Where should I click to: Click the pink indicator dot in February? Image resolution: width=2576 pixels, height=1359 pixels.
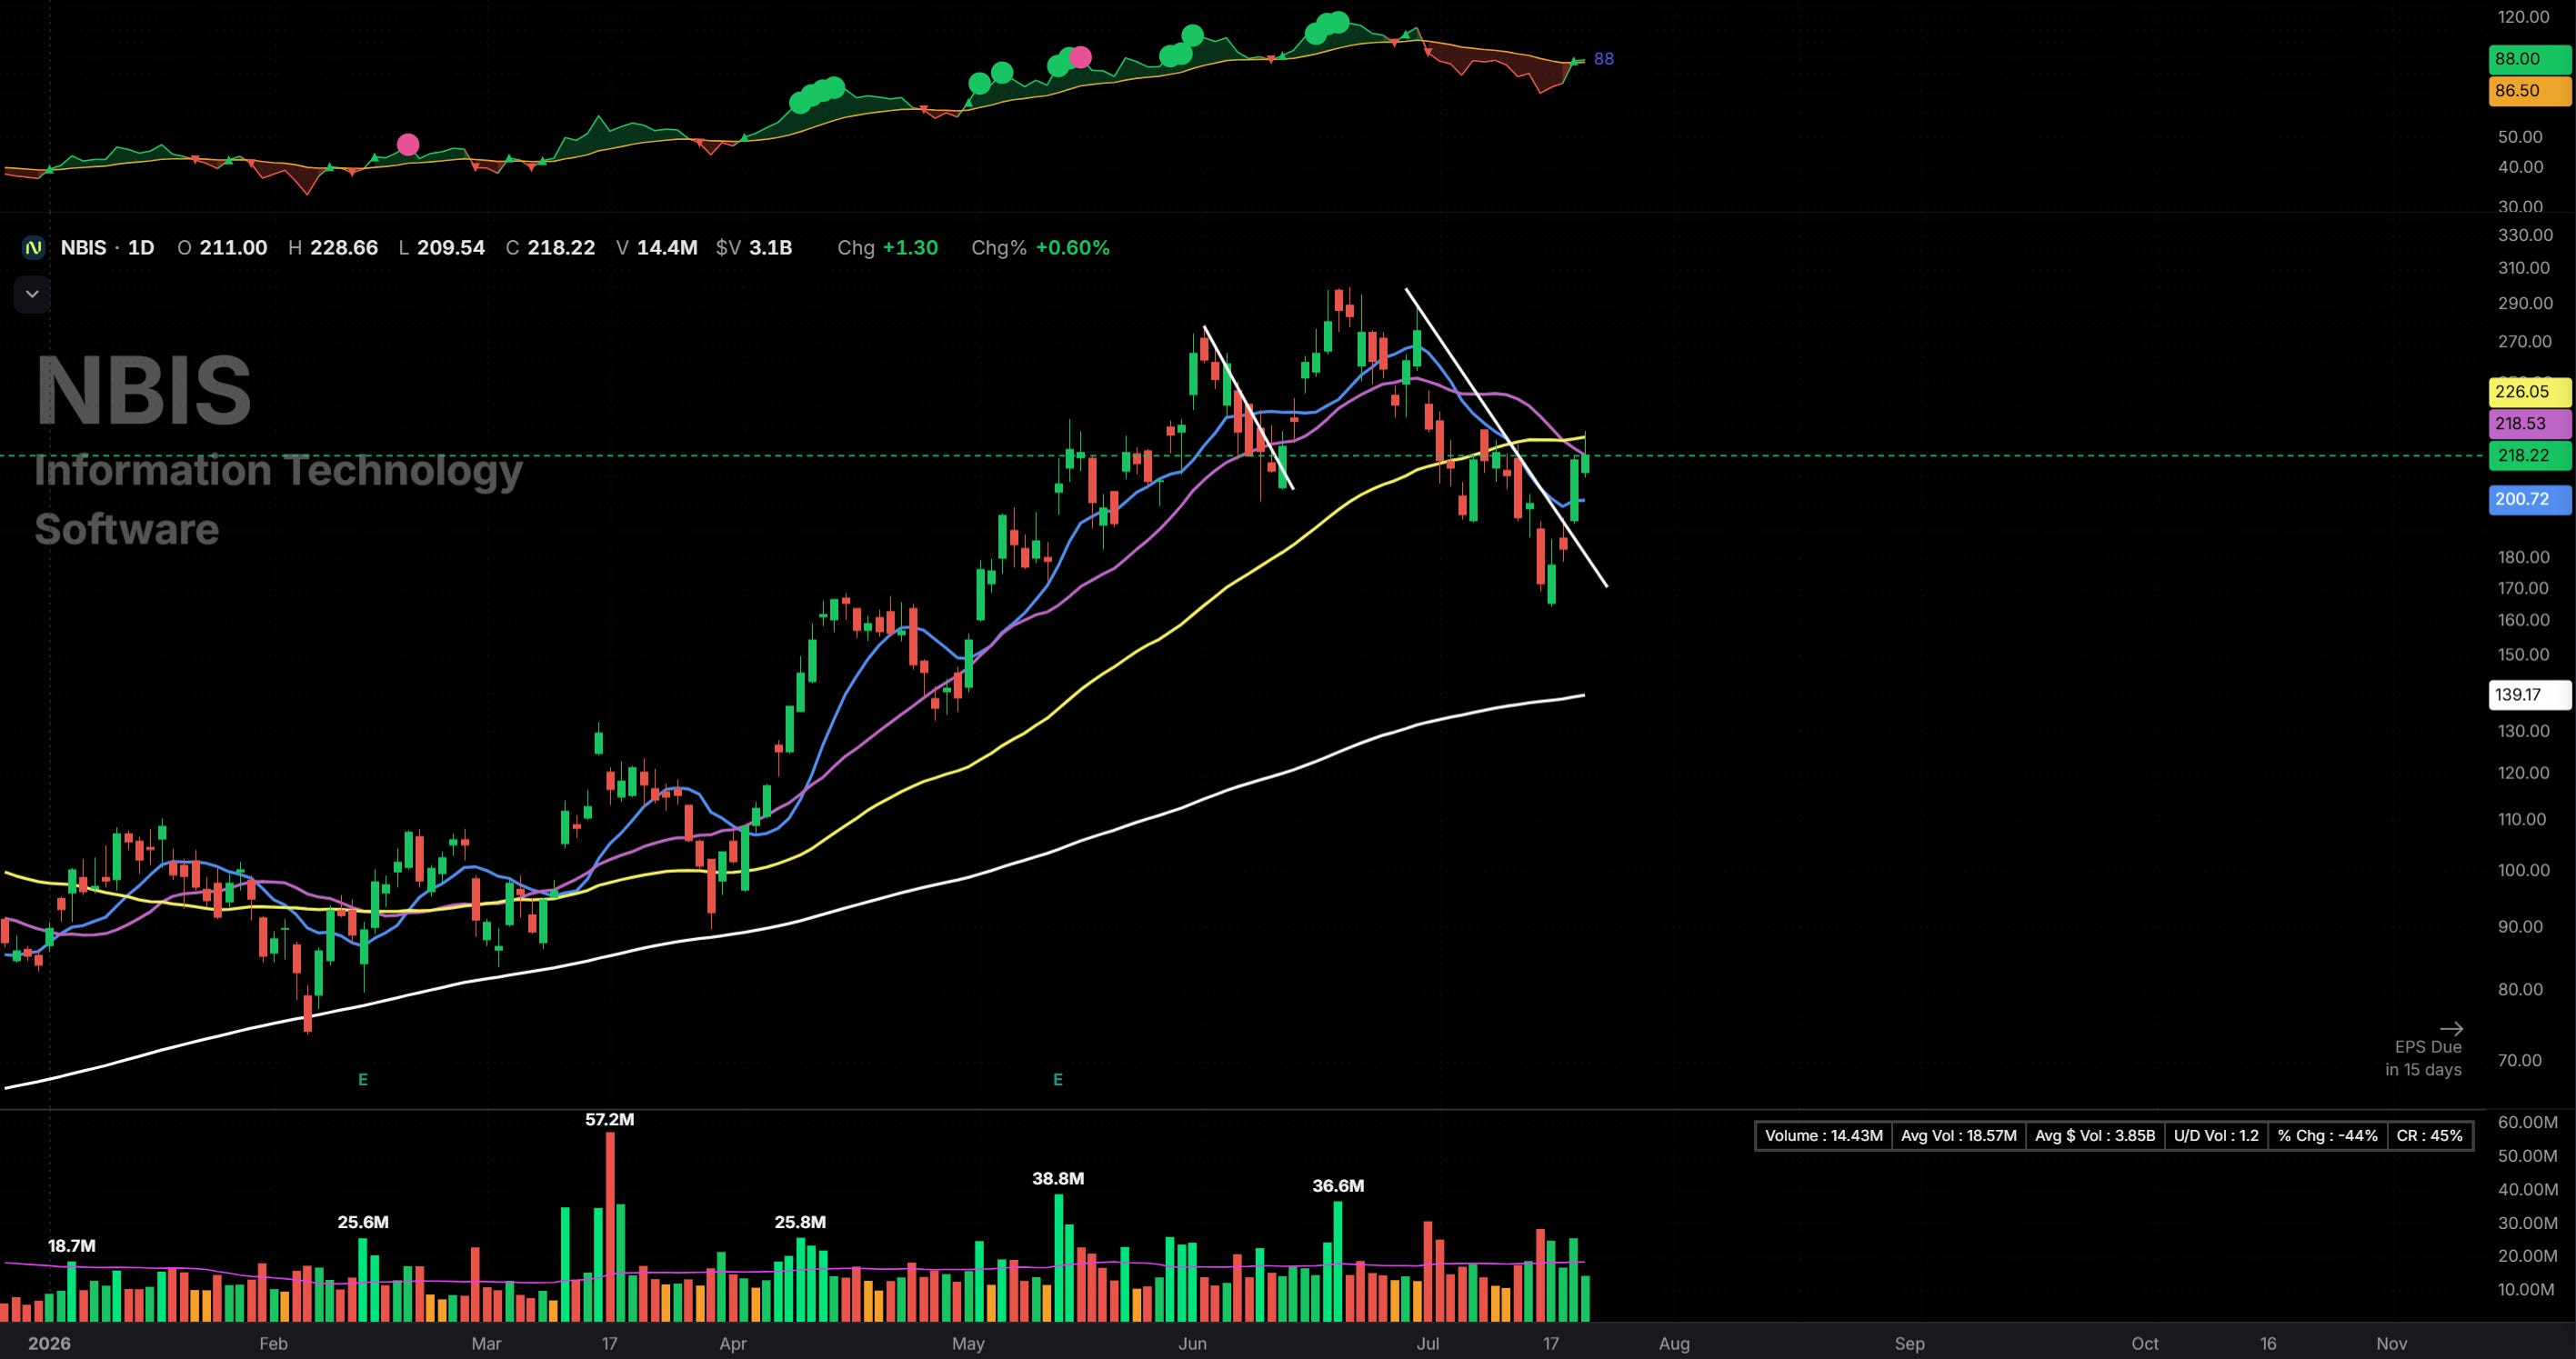(x=408, y=145)
